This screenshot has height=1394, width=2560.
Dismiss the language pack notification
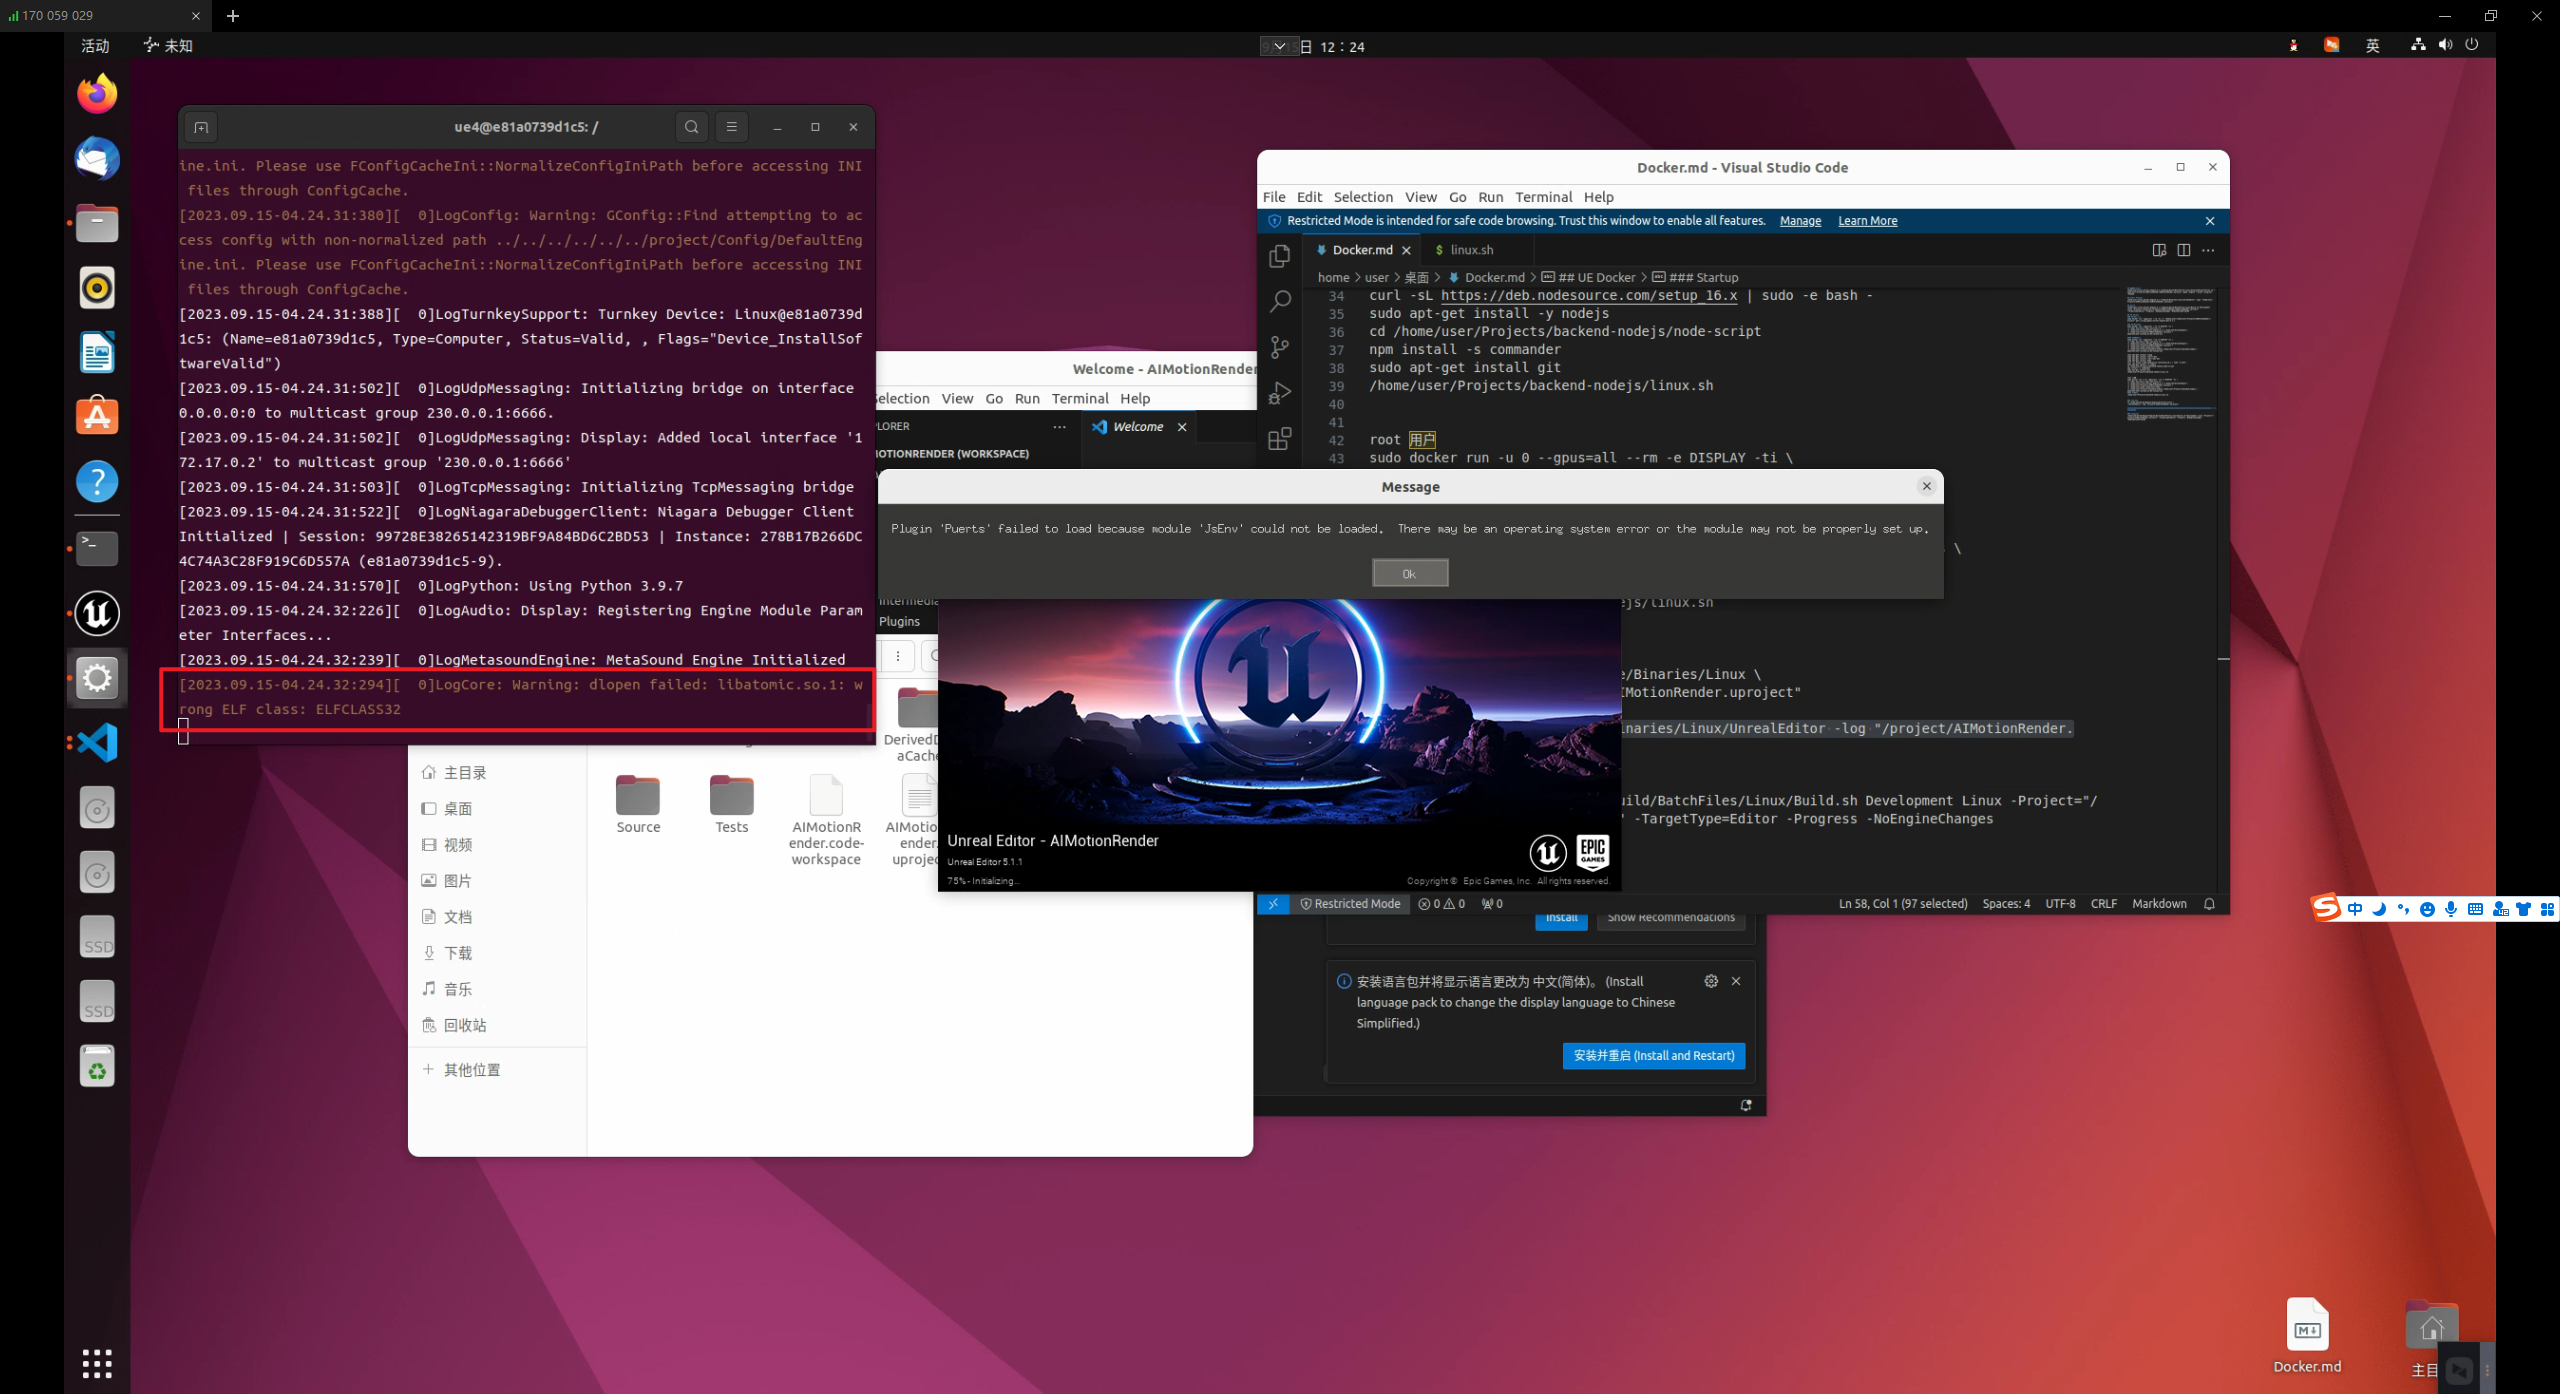tap(1736, 981)
